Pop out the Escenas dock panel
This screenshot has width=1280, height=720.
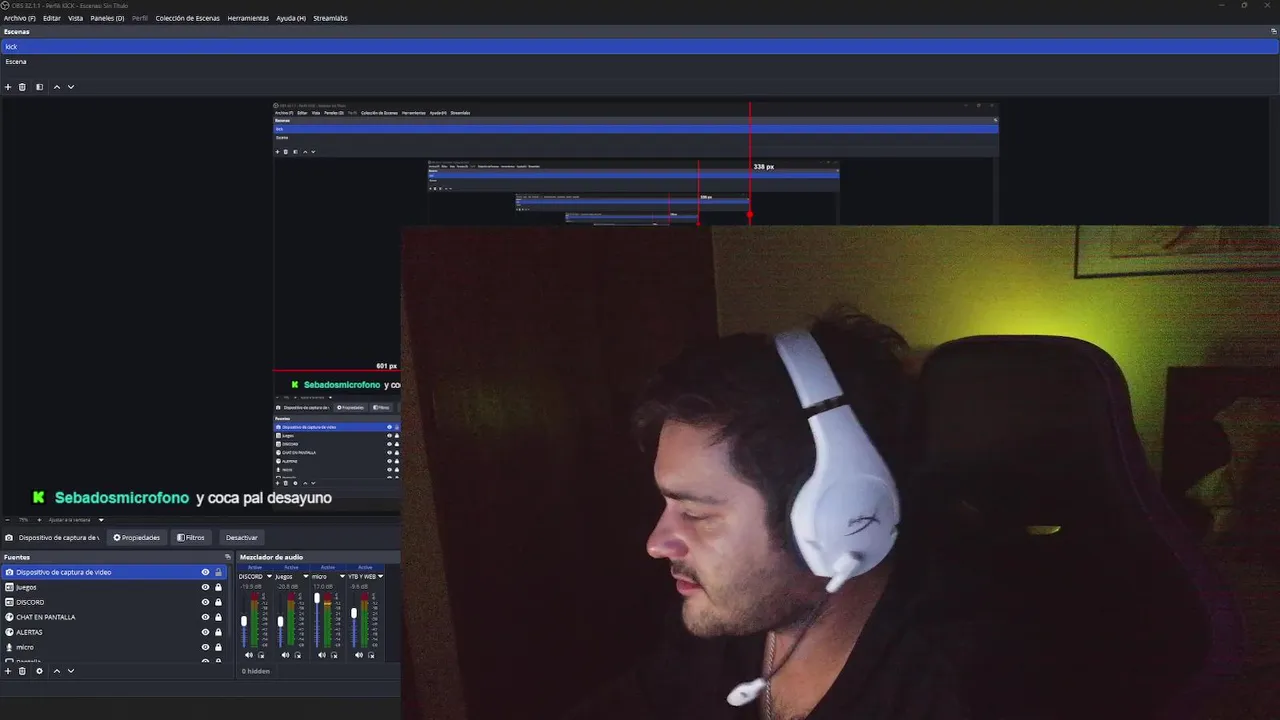tap(1274, 31)
